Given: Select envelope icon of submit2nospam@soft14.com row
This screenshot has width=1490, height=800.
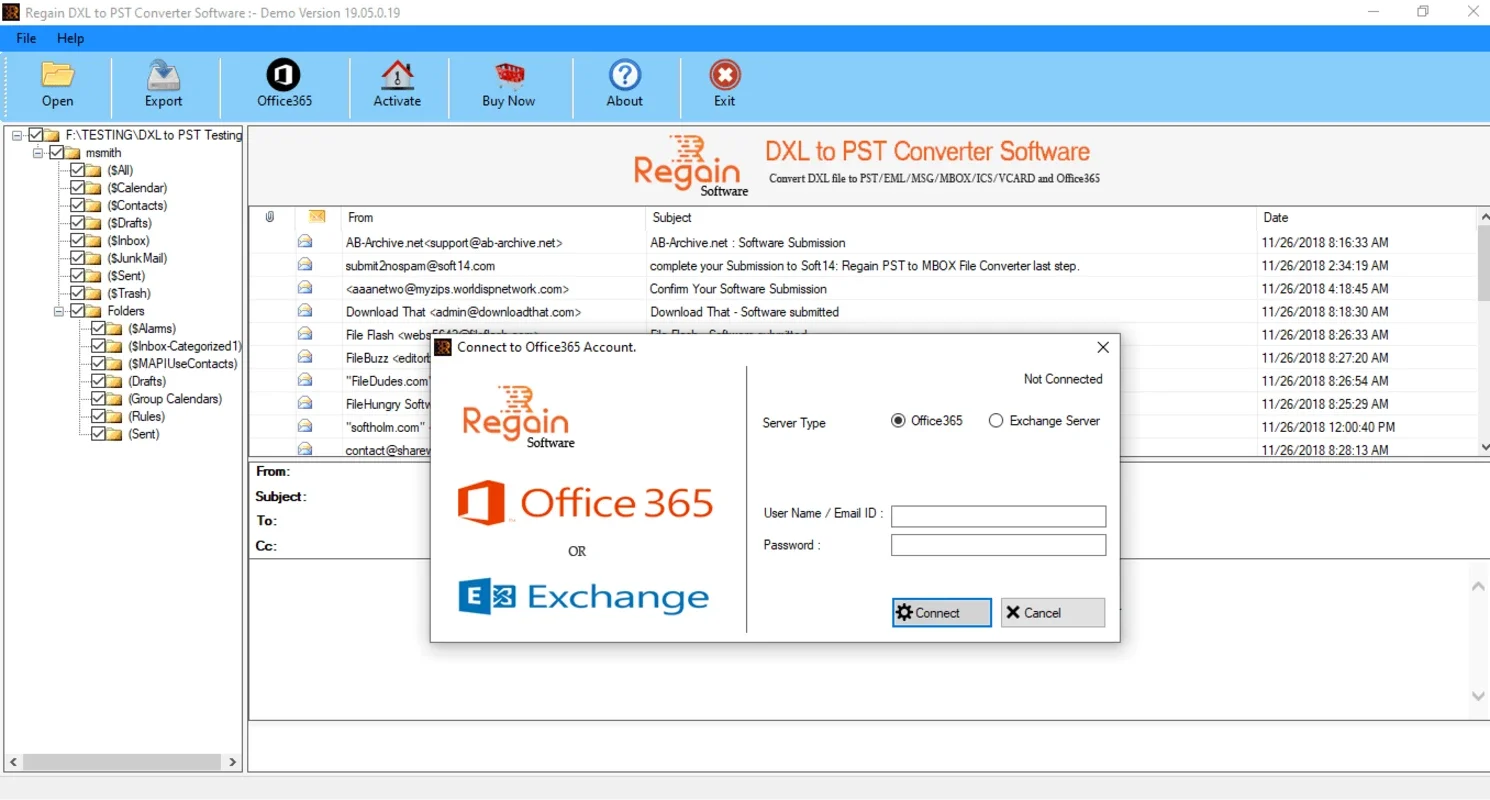Looking at the screenshot, I should (x=305, y=265).
